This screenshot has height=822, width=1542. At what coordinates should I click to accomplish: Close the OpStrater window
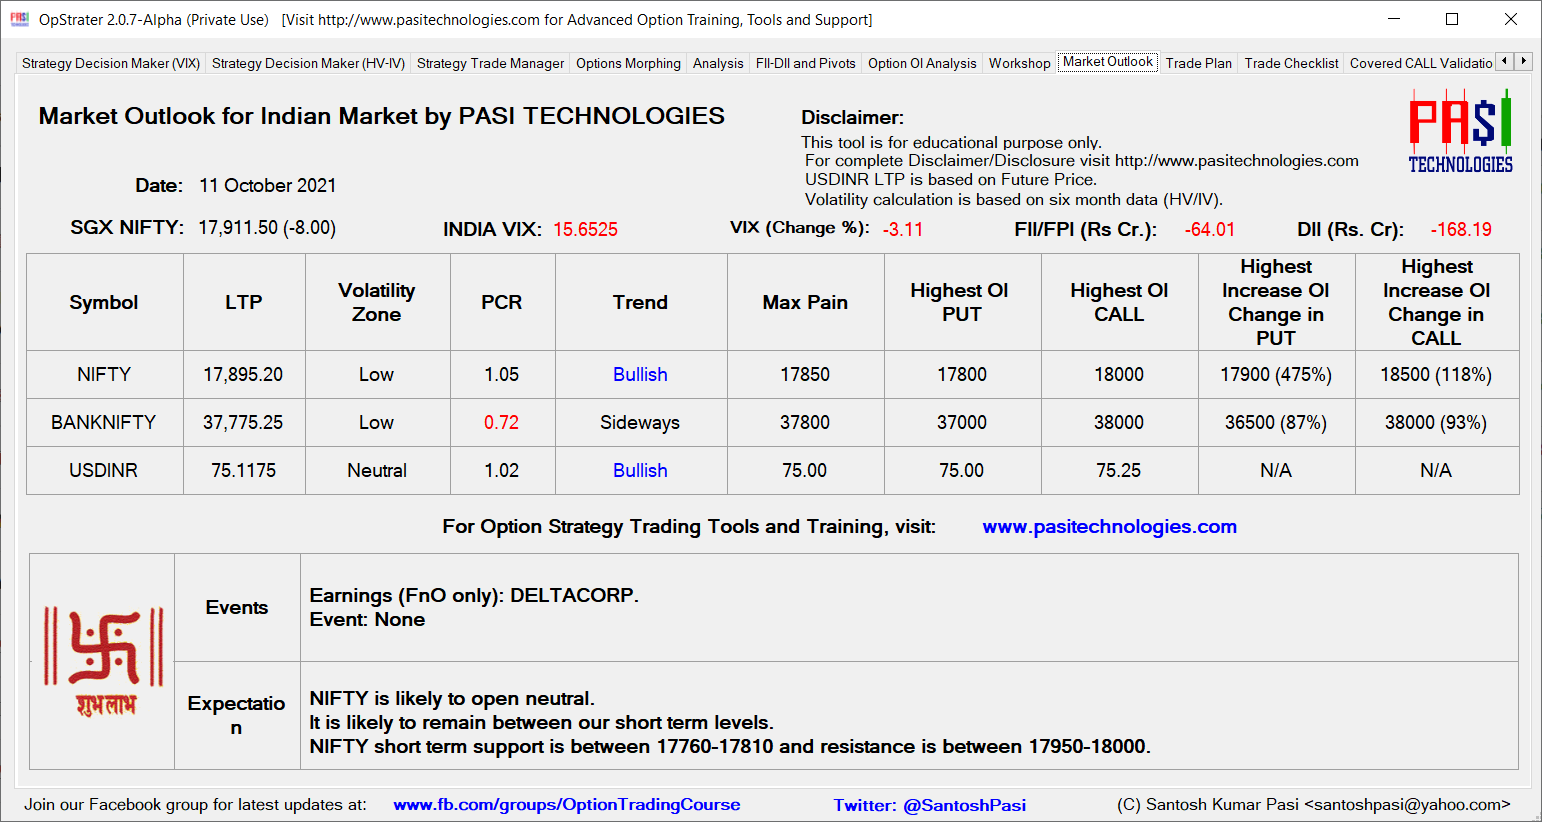click(x=1511, y=19)
